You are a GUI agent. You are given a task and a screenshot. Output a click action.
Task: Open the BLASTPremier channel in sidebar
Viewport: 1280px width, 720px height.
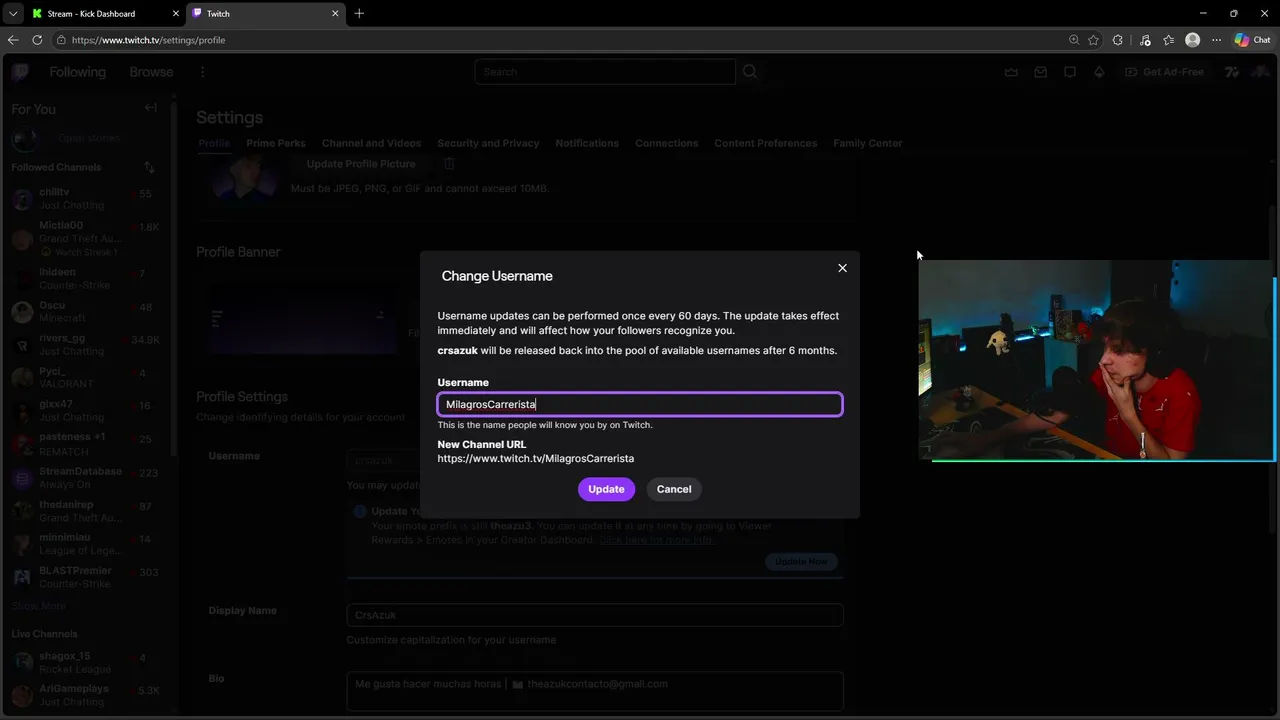86,577
